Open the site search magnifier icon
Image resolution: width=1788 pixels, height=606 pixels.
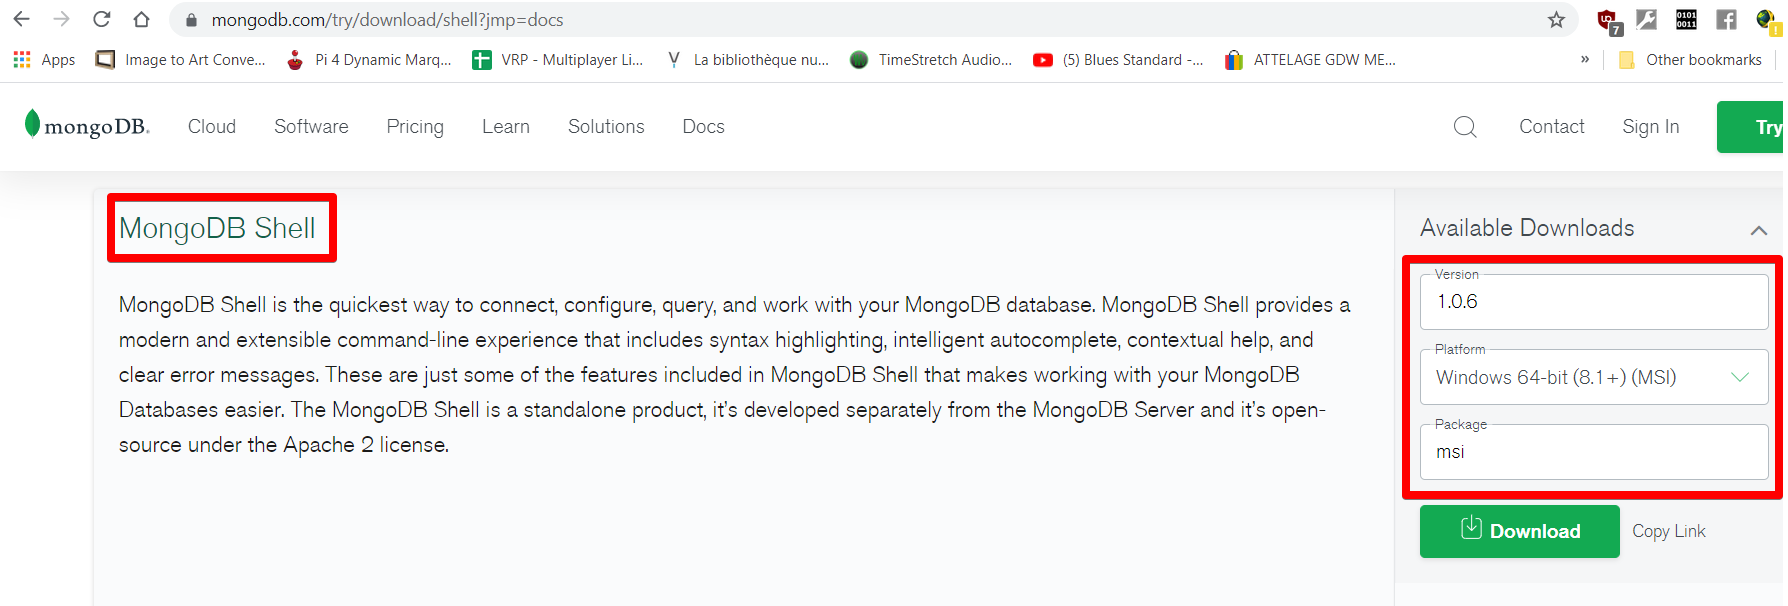coord(1464,127)
